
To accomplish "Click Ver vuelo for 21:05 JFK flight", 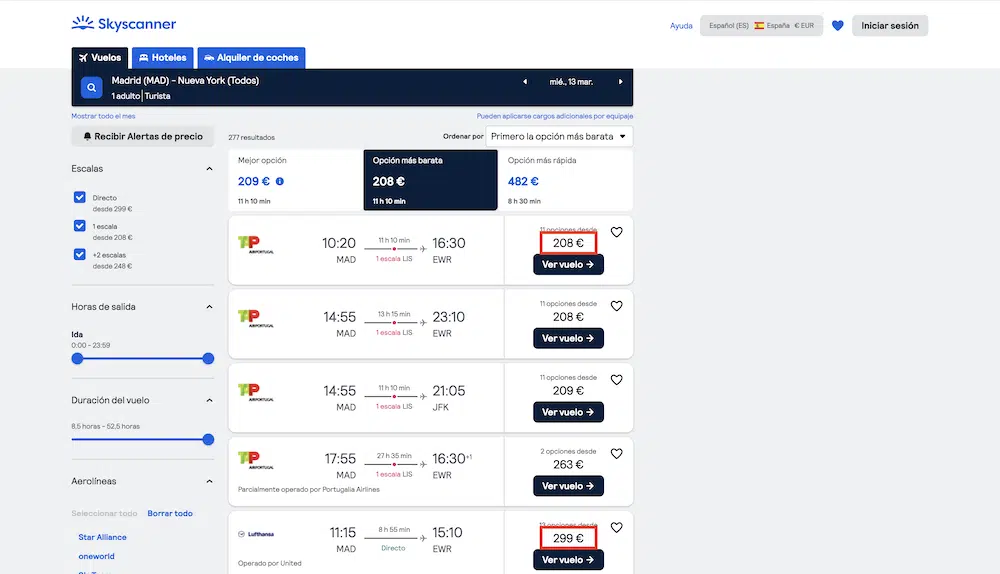I will [568, 412].
